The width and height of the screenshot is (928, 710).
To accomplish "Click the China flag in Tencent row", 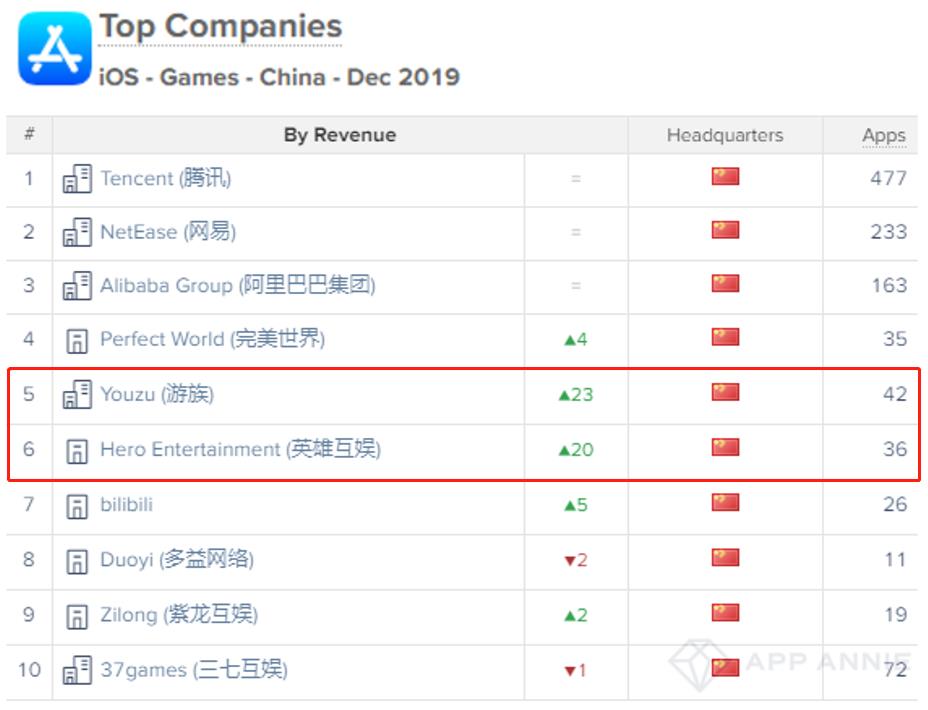I will click(x=725, y=176).
